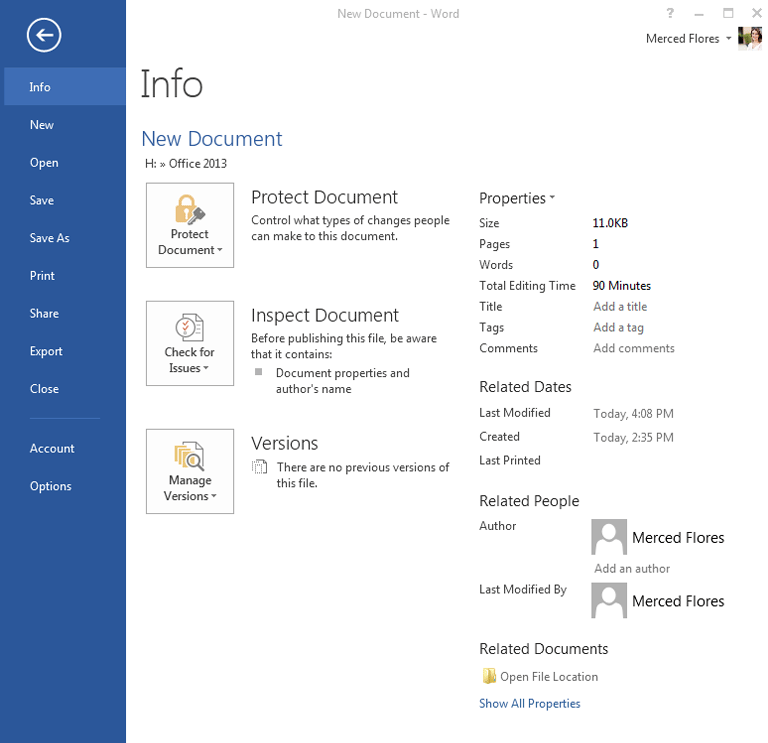Click the 'New Document' blue title heading
This screenshot has width=768, height=743.
click(x=212, y=139)
